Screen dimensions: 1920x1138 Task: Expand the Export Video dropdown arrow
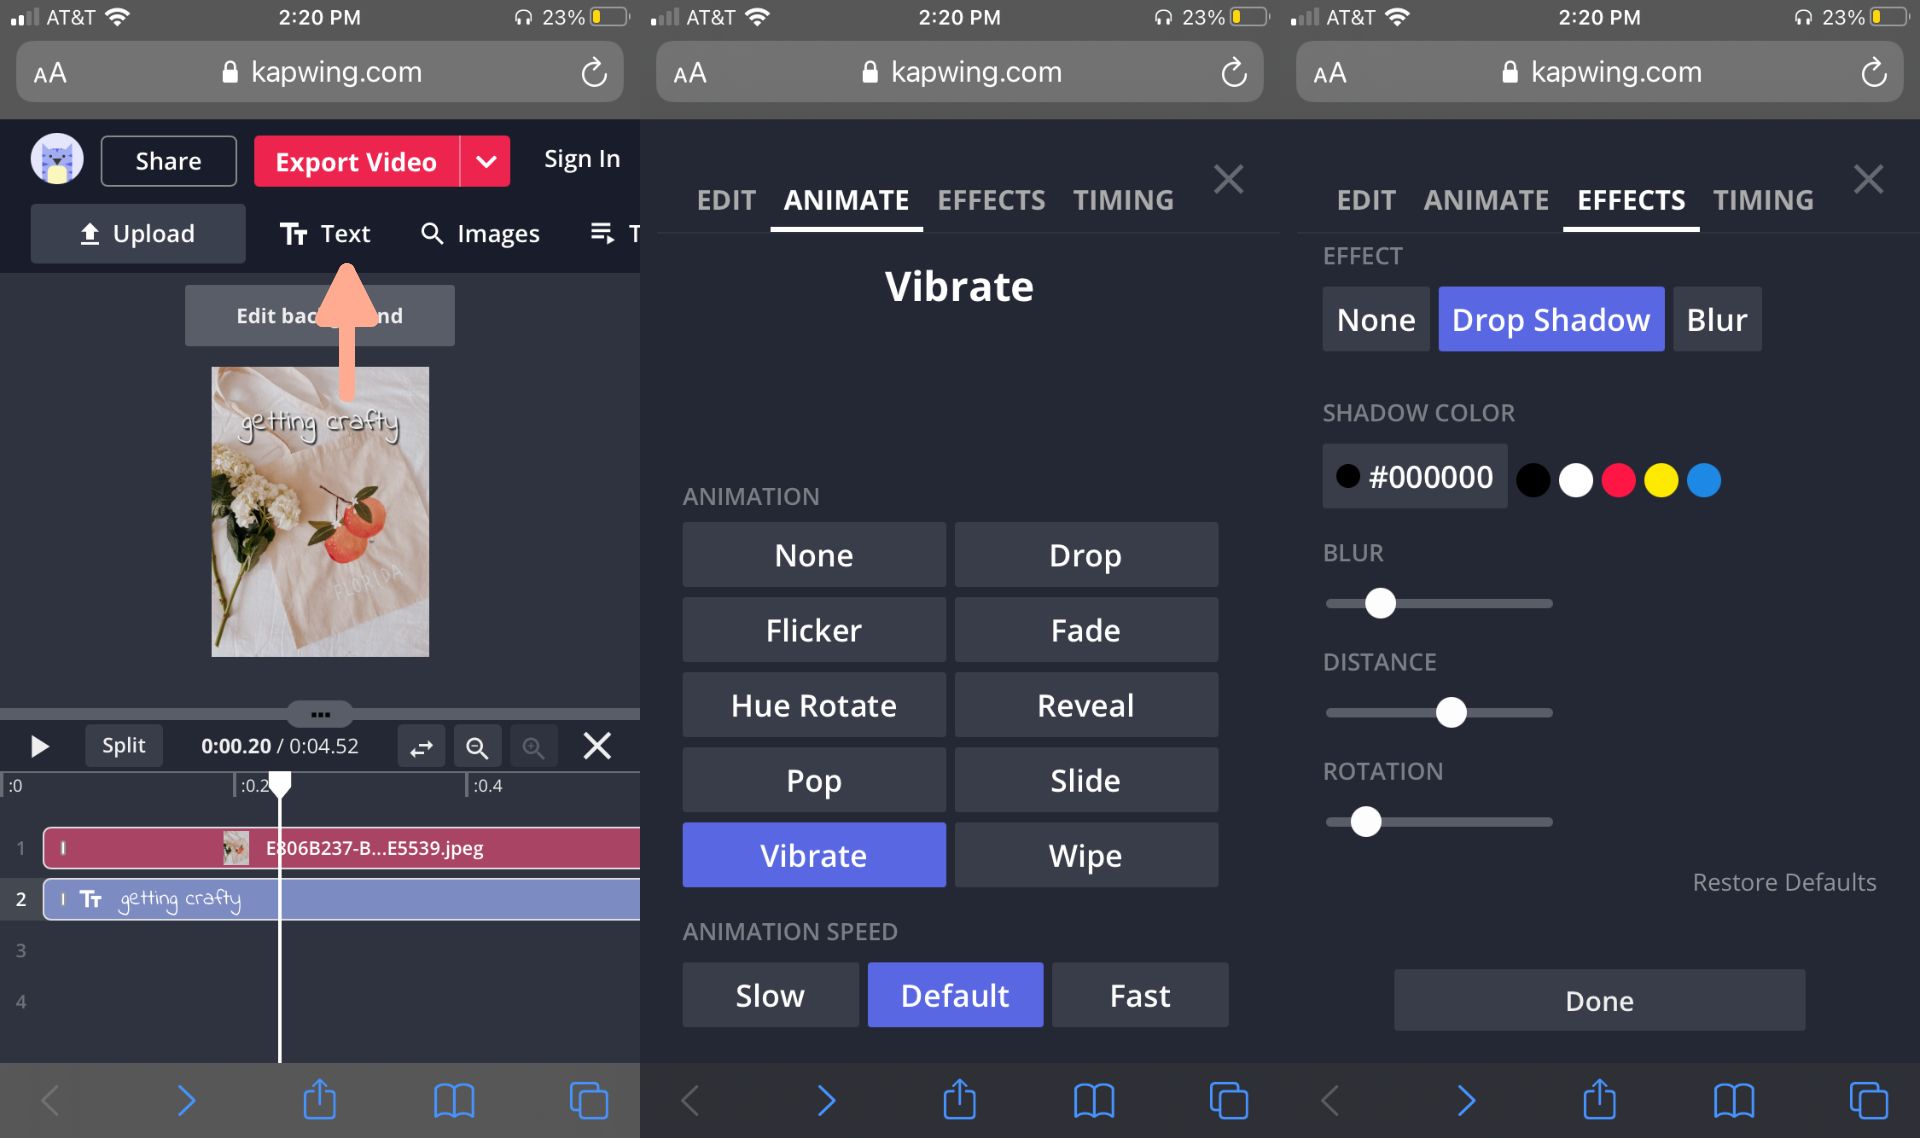(x=486, y=162)
